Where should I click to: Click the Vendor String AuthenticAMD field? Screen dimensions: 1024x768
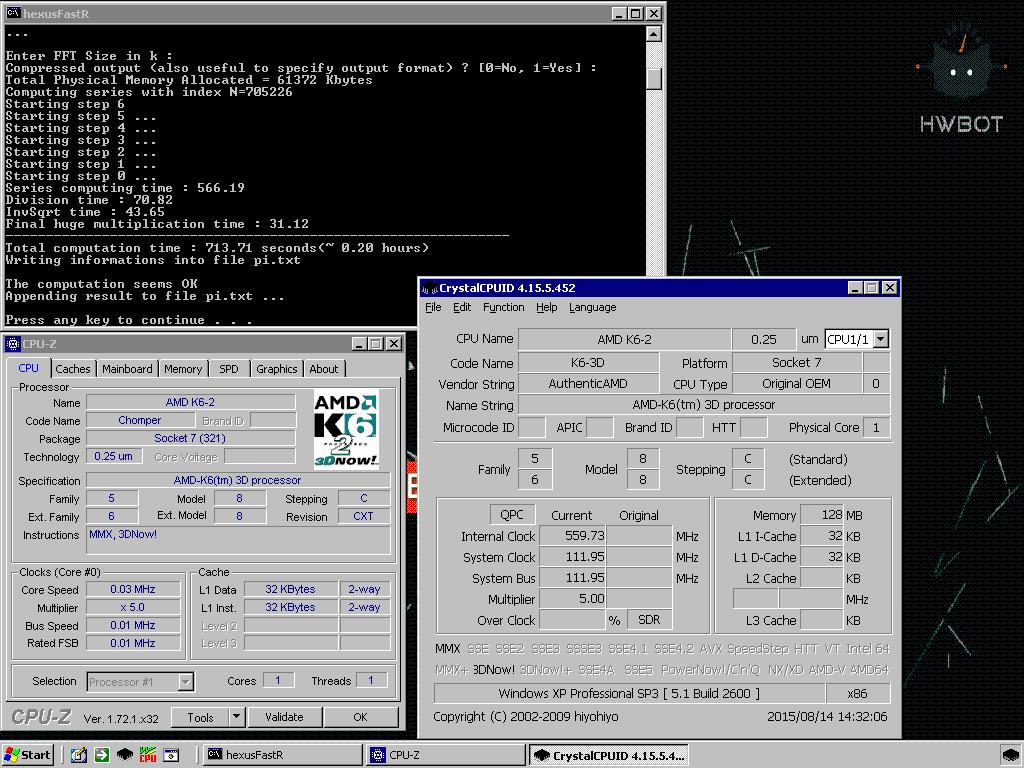[x=588, y=384]
